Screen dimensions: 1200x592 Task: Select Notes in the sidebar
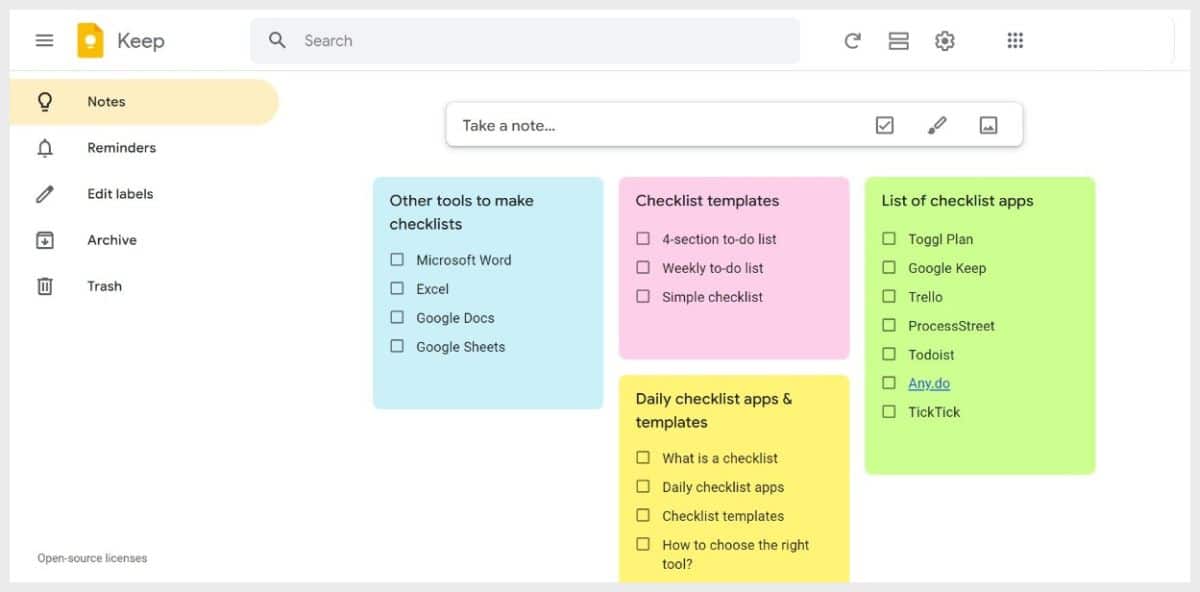[x=105, y=101]
